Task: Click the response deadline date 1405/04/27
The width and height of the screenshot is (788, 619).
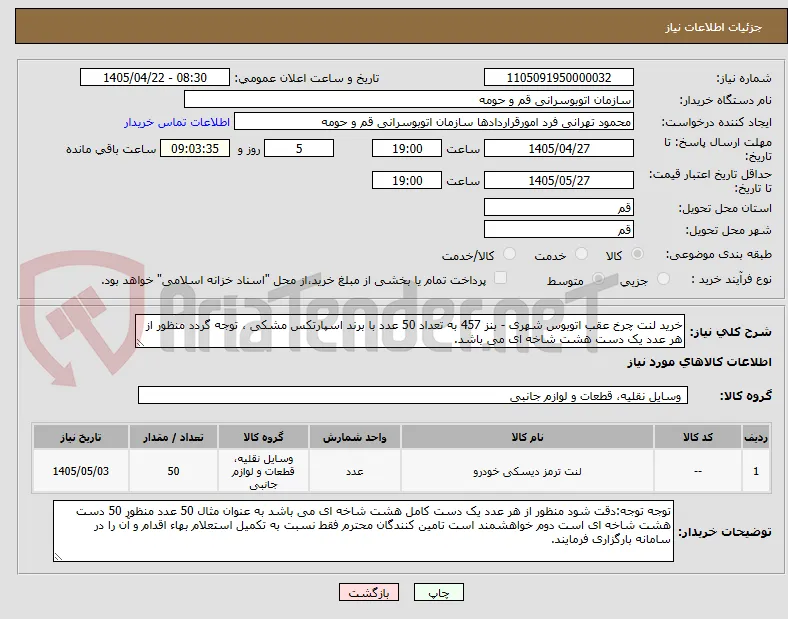Action: coord(559,149)
